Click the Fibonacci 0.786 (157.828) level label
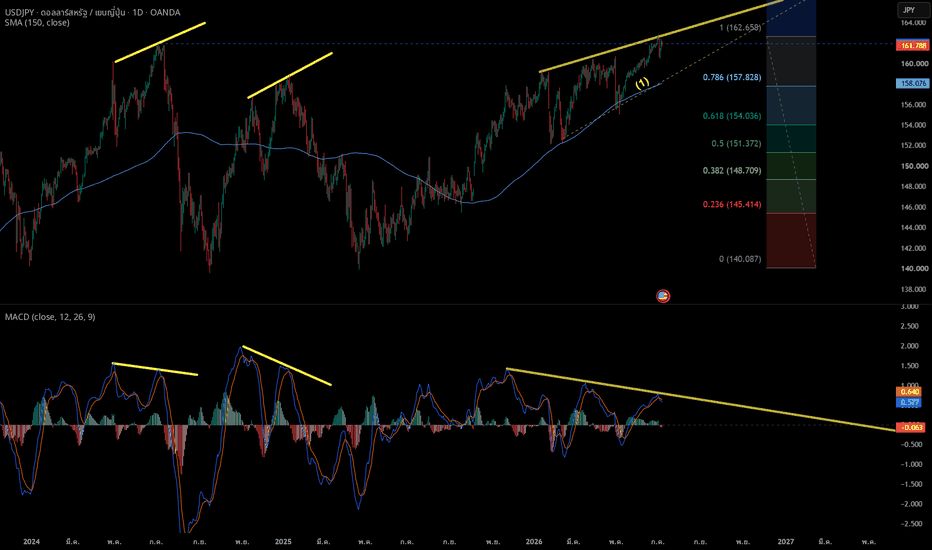This screenshot has width=932, height=550. pos(732,77)
